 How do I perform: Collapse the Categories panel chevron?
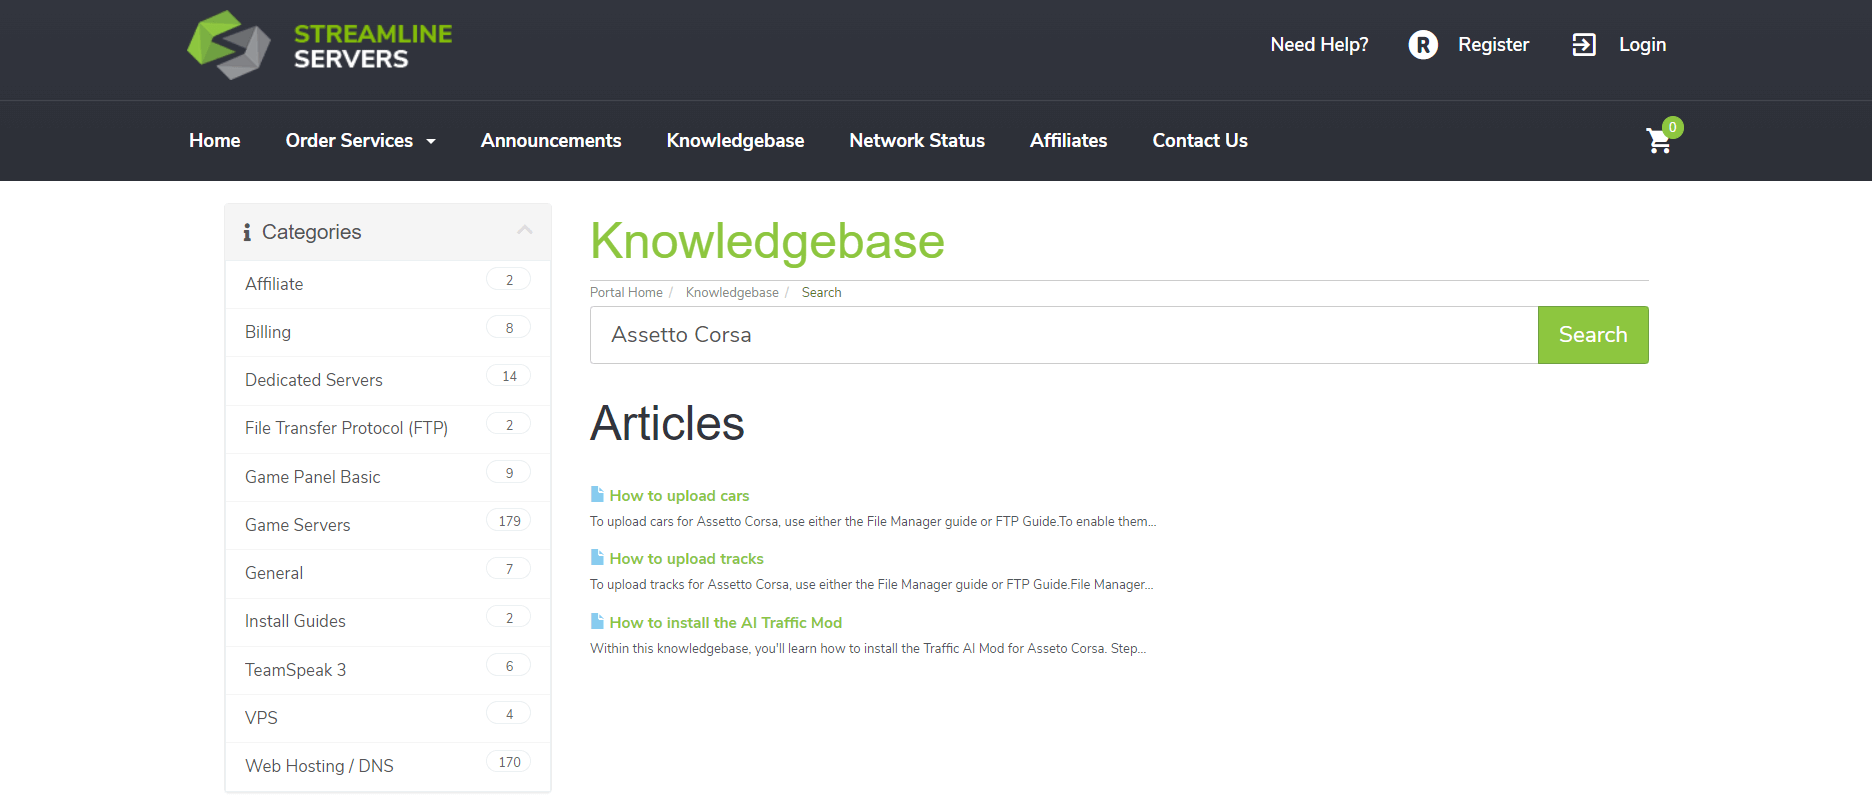(x=525, y=230)
